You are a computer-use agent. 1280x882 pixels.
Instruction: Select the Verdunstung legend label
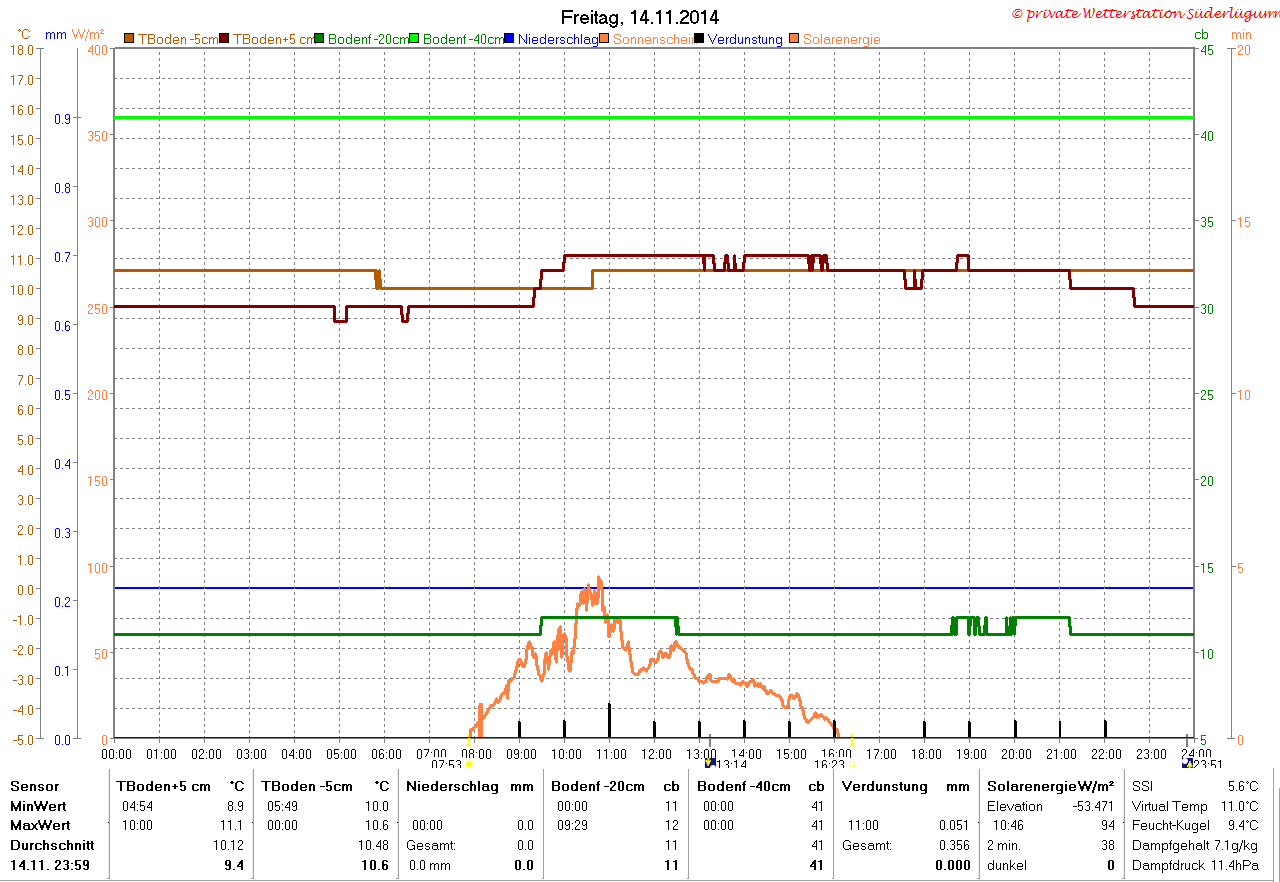745,39
